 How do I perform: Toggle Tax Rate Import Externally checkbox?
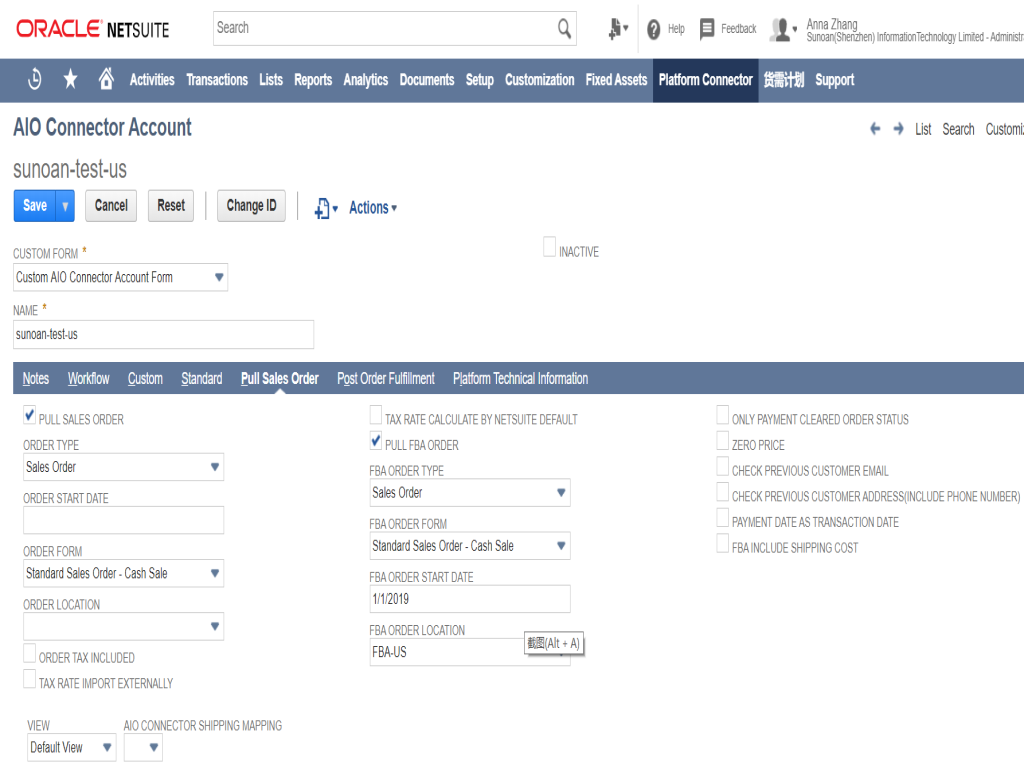click(x=29, y=679)
